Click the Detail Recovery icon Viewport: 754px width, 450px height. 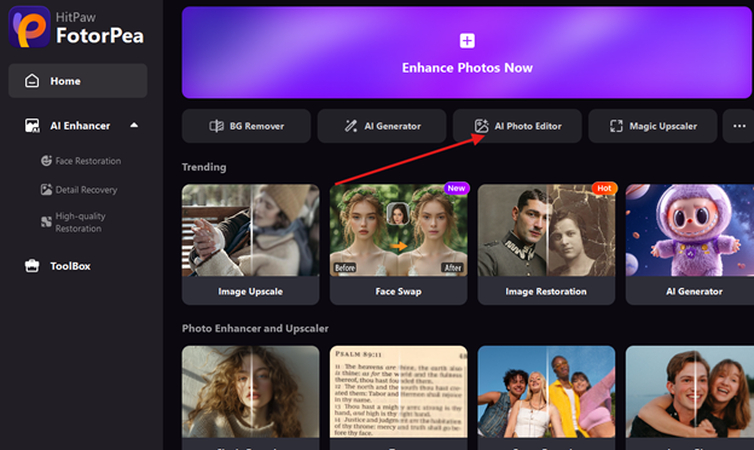[x=46, y=189]
